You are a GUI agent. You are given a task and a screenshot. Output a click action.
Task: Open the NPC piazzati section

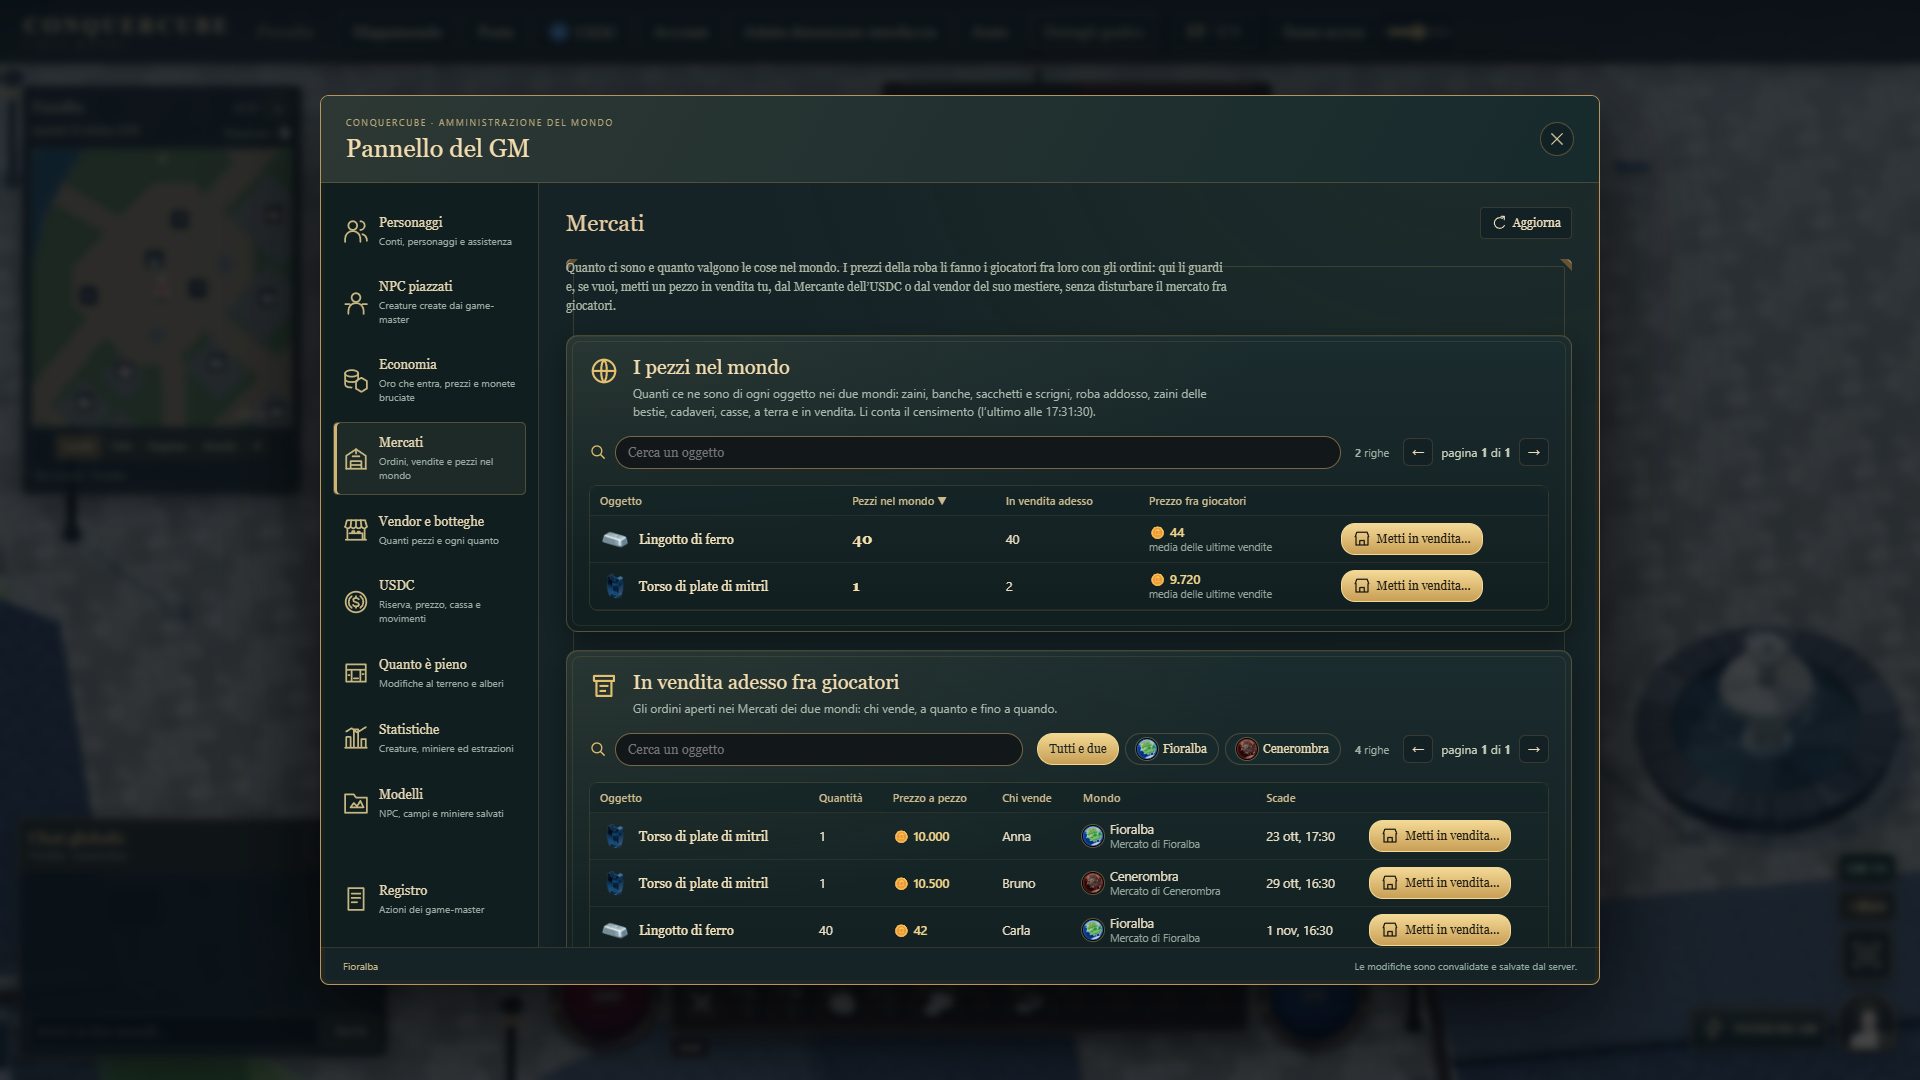point(429,302)
